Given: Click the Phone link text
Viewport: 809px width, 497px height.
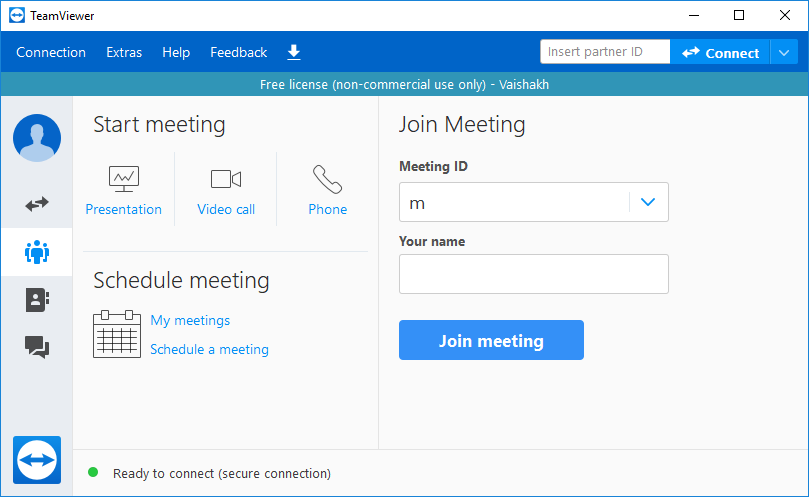Looking at the screenshot, I should pos(328,209).
